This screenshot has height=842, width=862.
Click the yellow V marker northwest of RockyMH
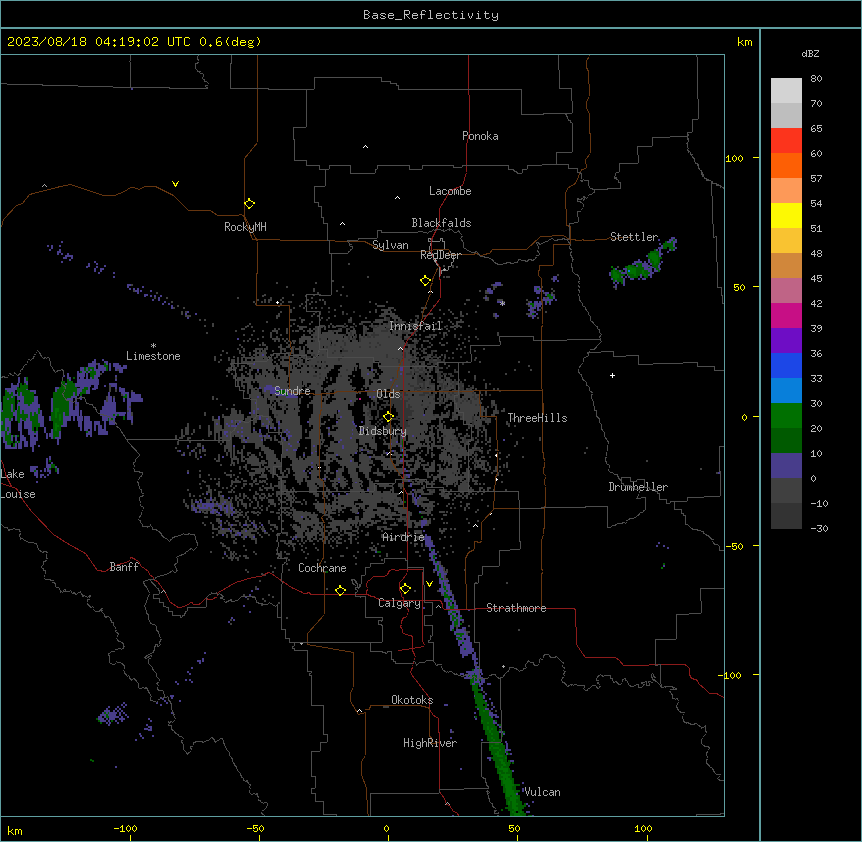tap(175, 184)
